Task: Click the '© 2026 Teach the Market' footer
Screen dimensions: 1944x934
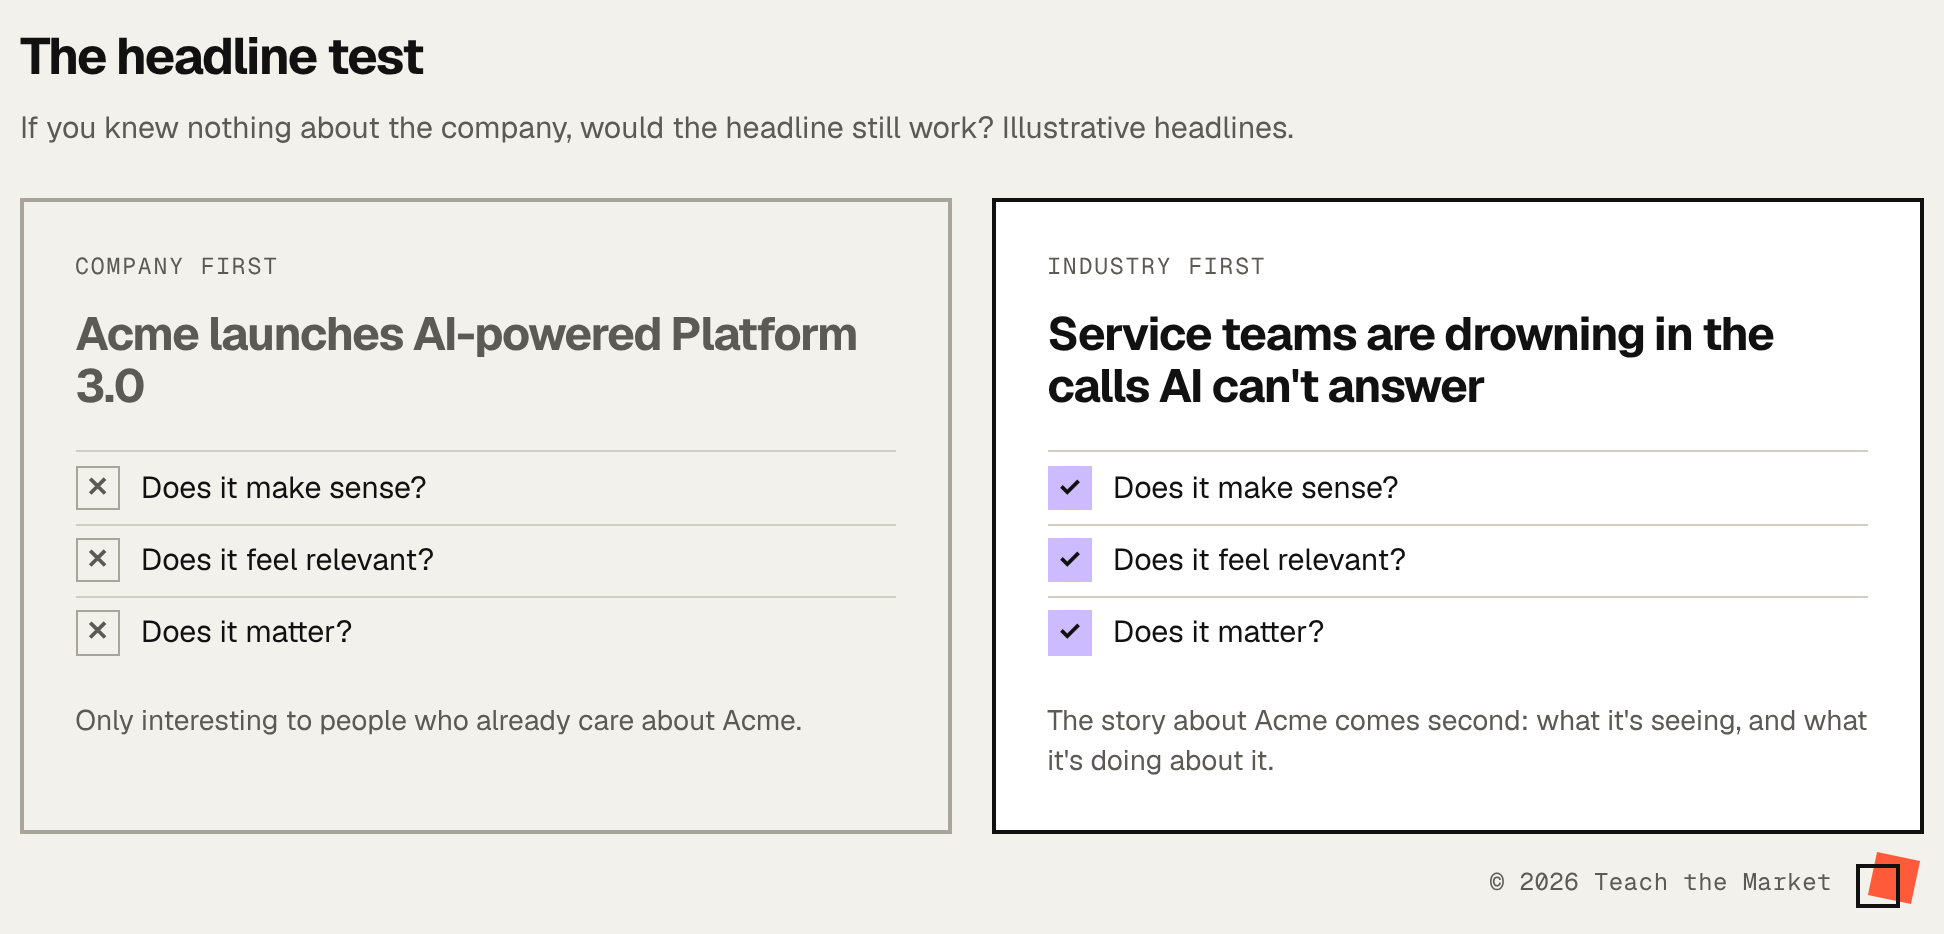Action: click(x=1660, y=882)
